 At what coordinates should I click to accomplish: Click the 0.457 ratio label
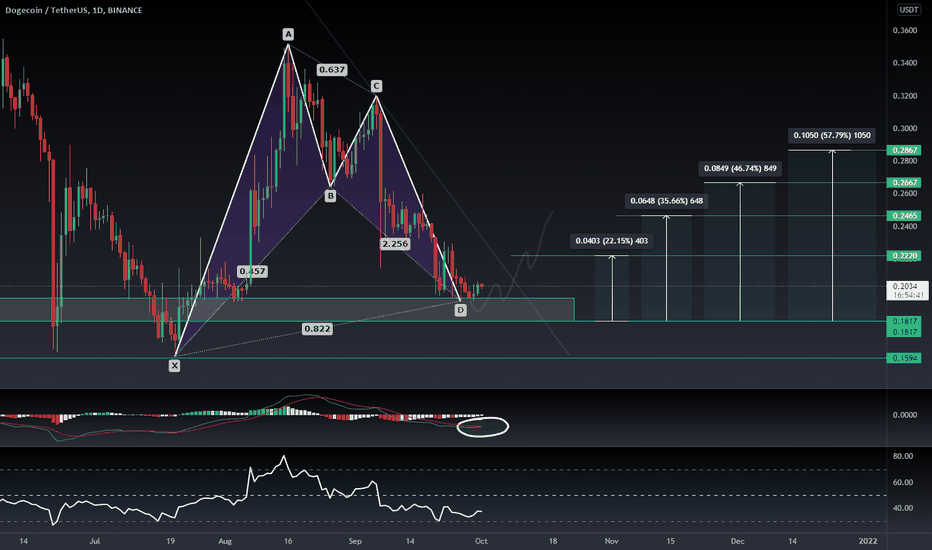[252, 271]
